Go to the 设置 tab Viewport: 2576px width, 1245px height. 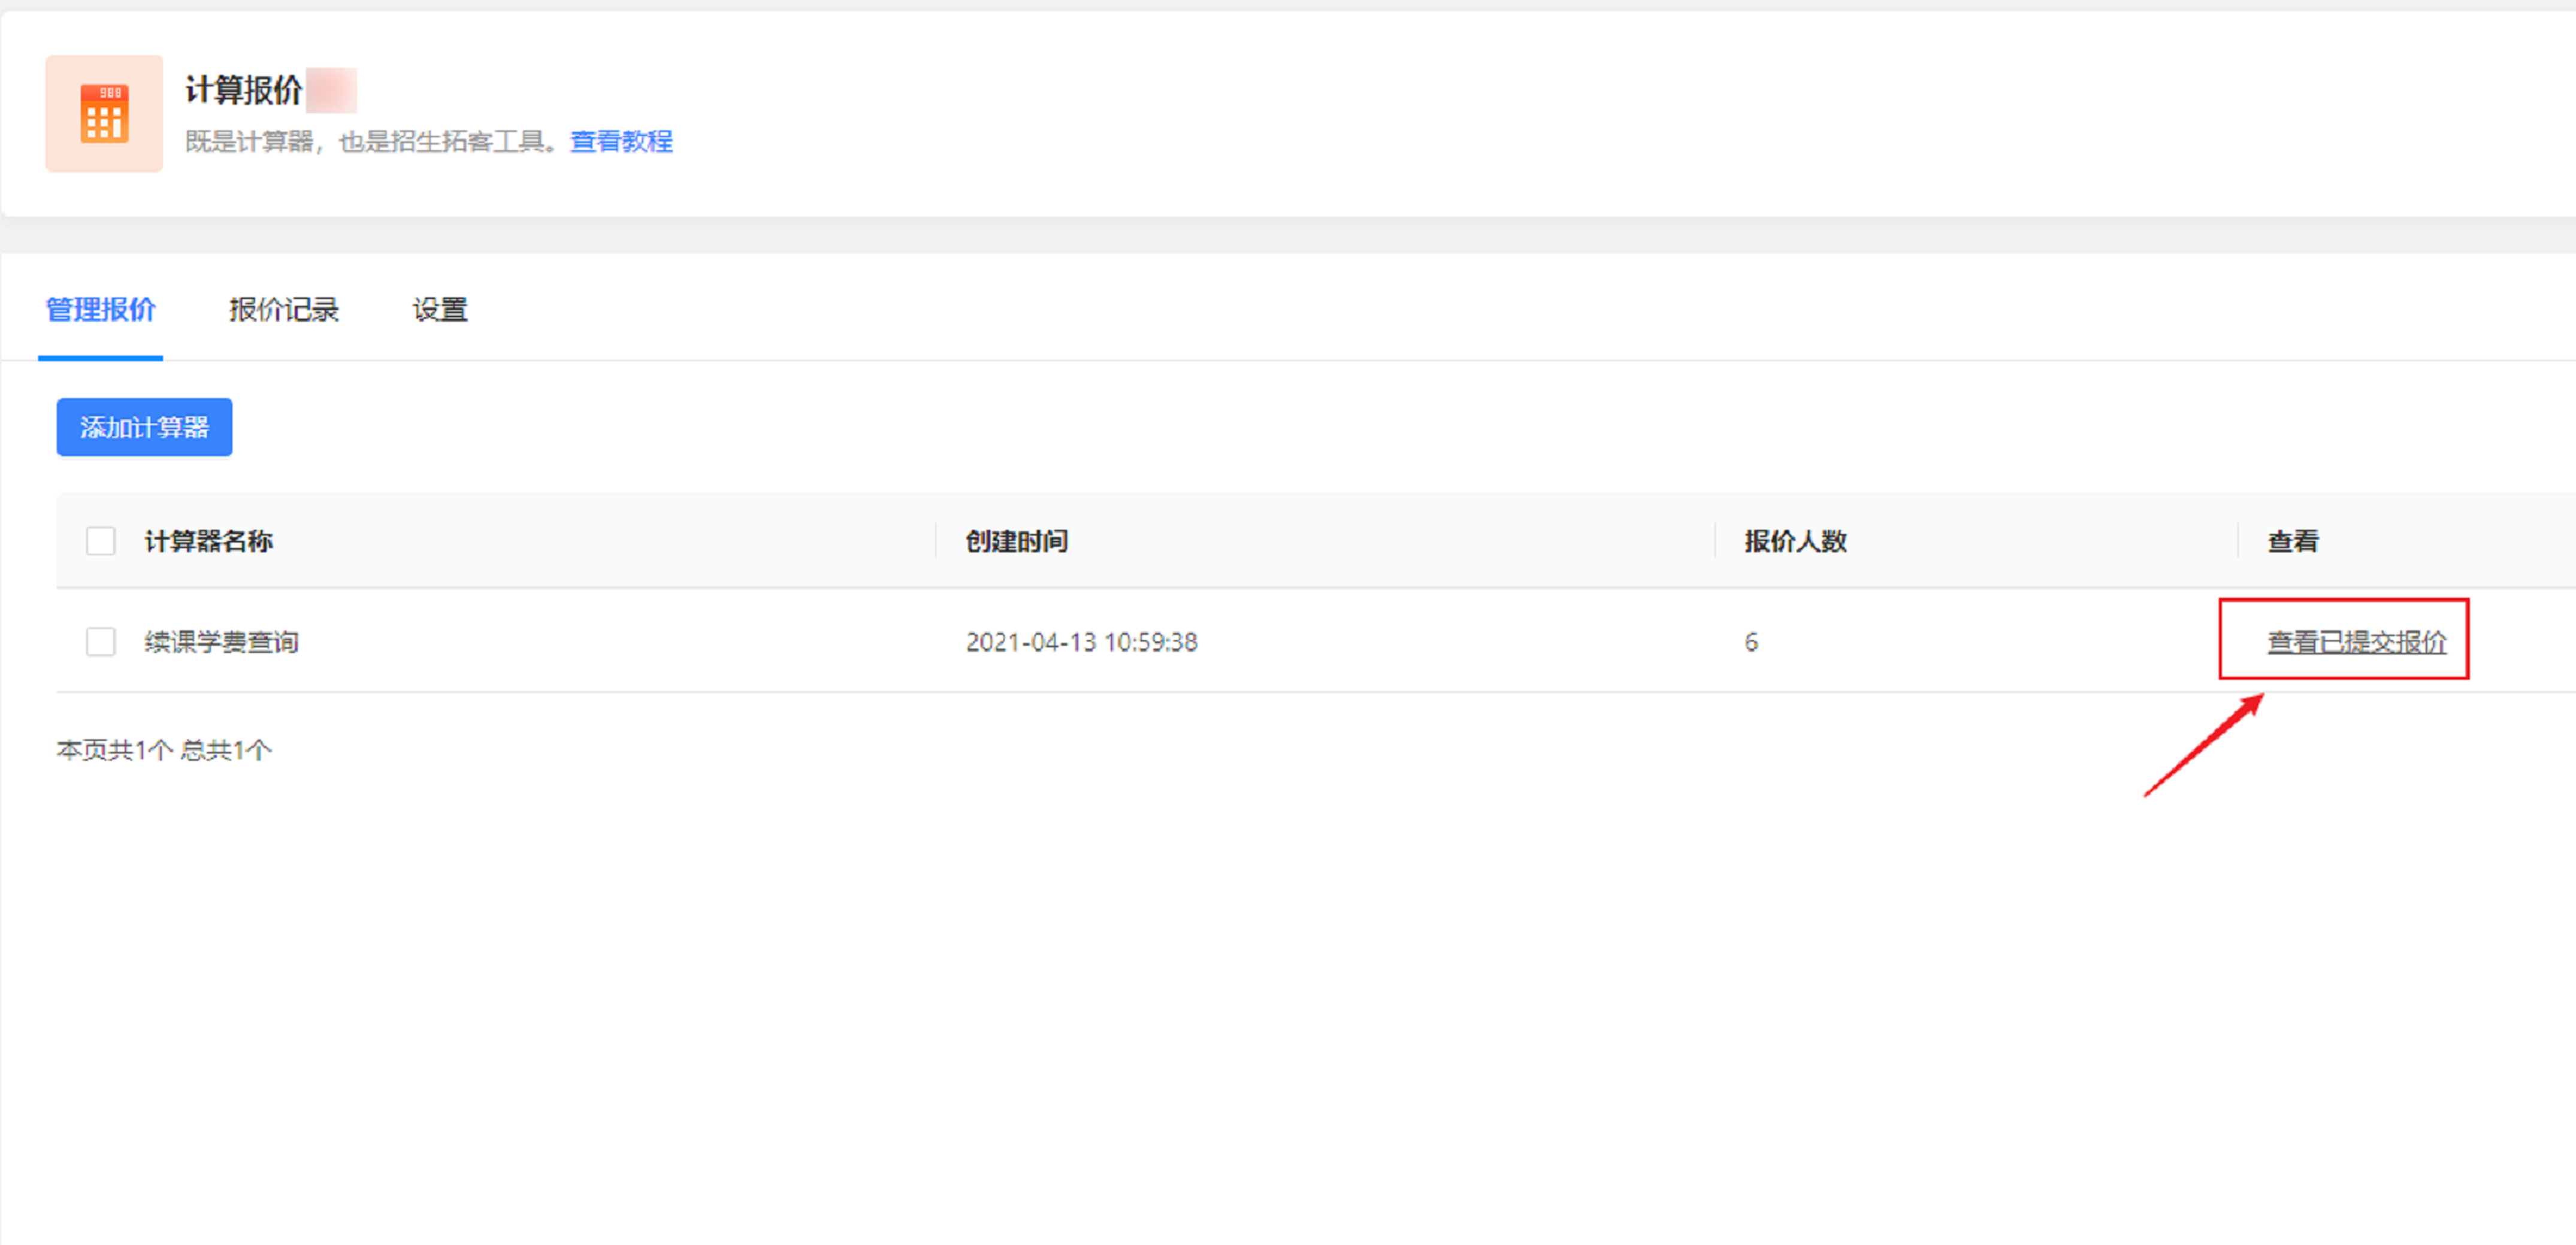click(x=440, y=310)
